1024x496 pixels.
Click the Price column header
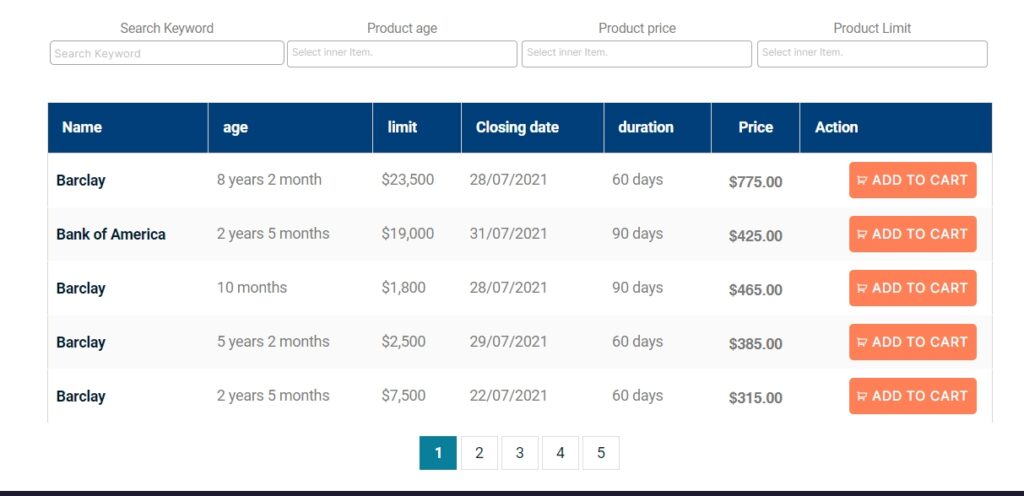755,127
